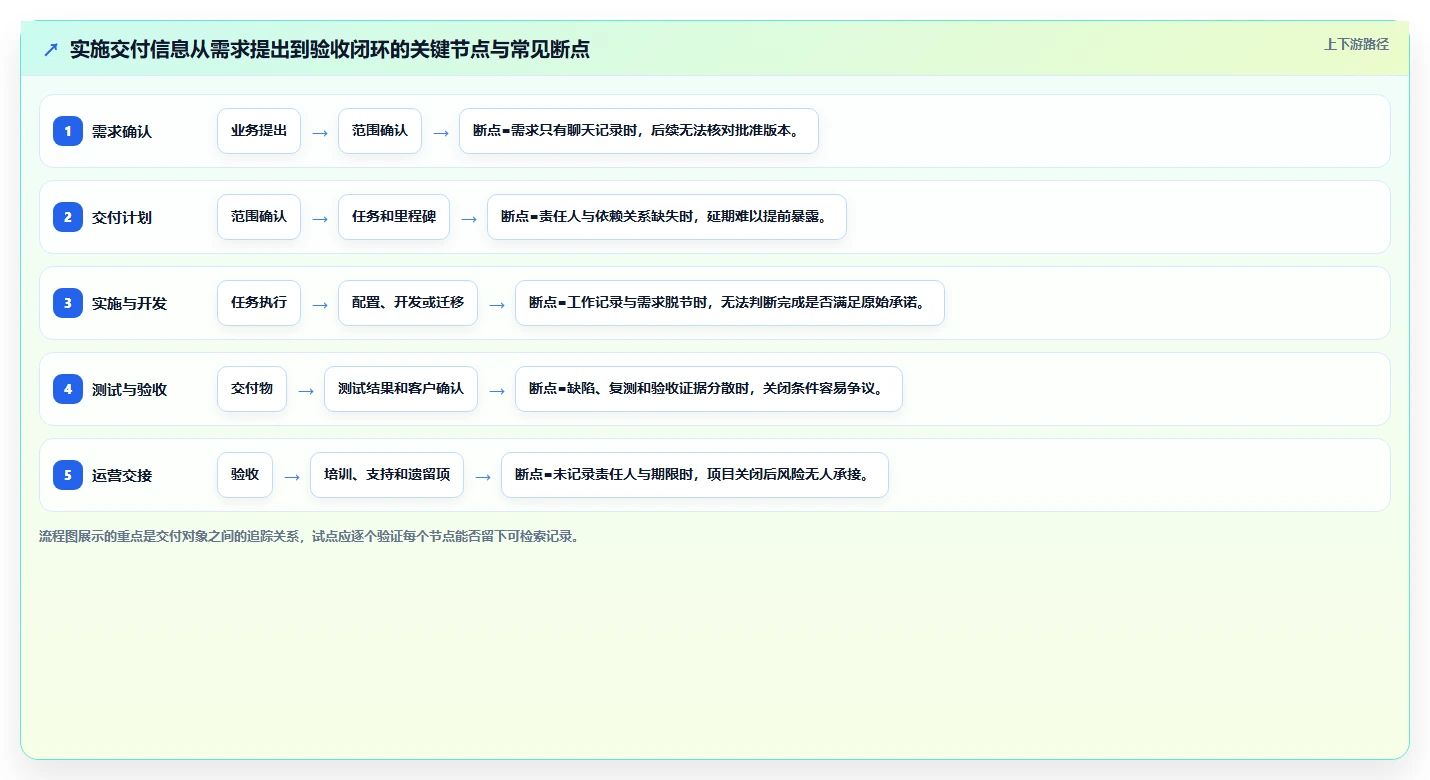Click the page title 实施交付信息从需求提出
Viewport: 1430px width, 780px height.
[x=330, y=49]
